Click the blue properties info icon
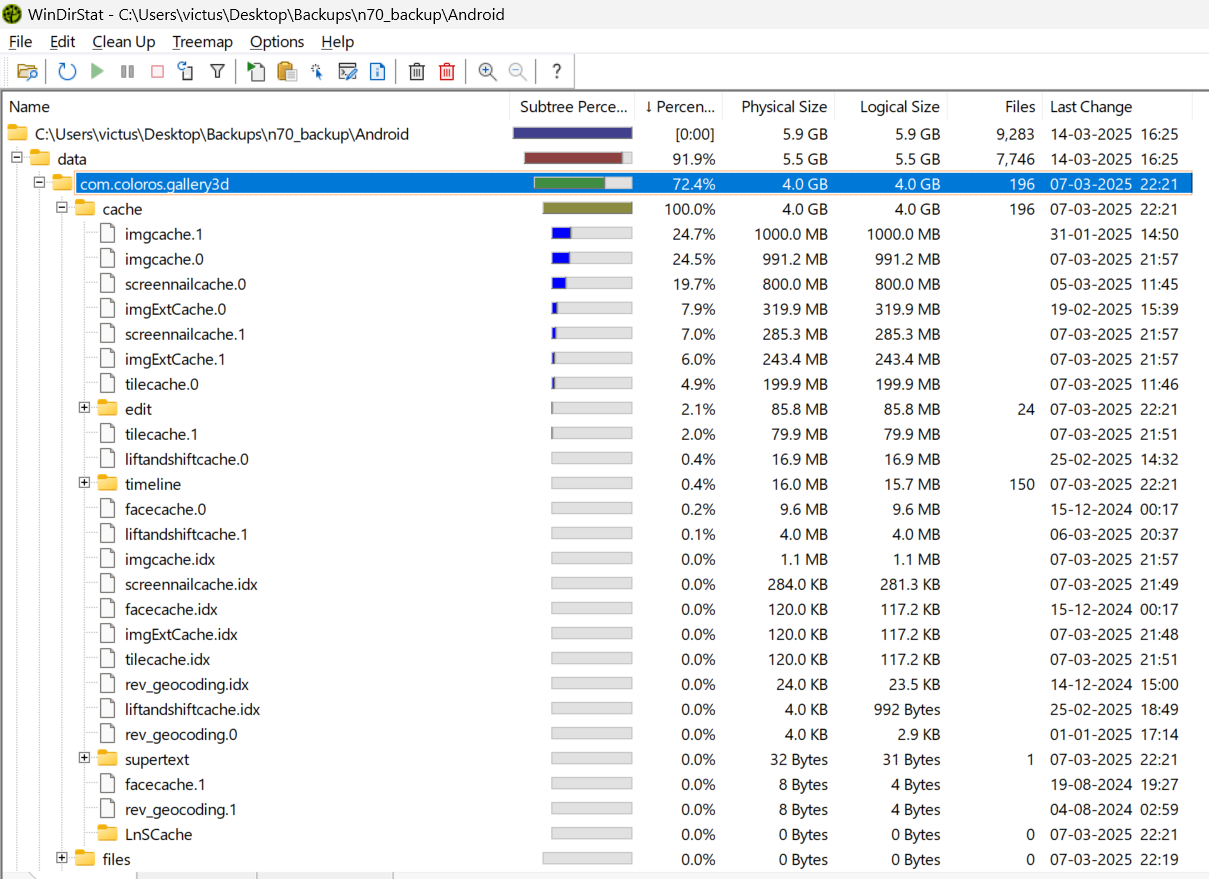 378,71
